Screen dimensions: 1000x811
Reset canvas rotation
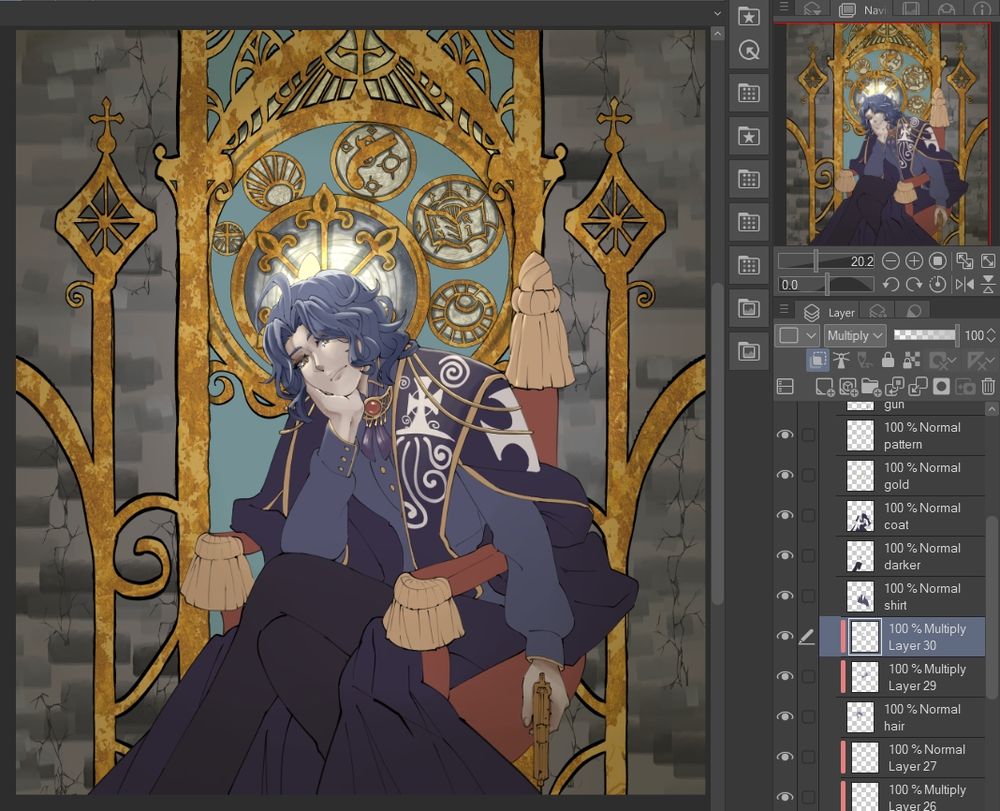coord(938,284)
